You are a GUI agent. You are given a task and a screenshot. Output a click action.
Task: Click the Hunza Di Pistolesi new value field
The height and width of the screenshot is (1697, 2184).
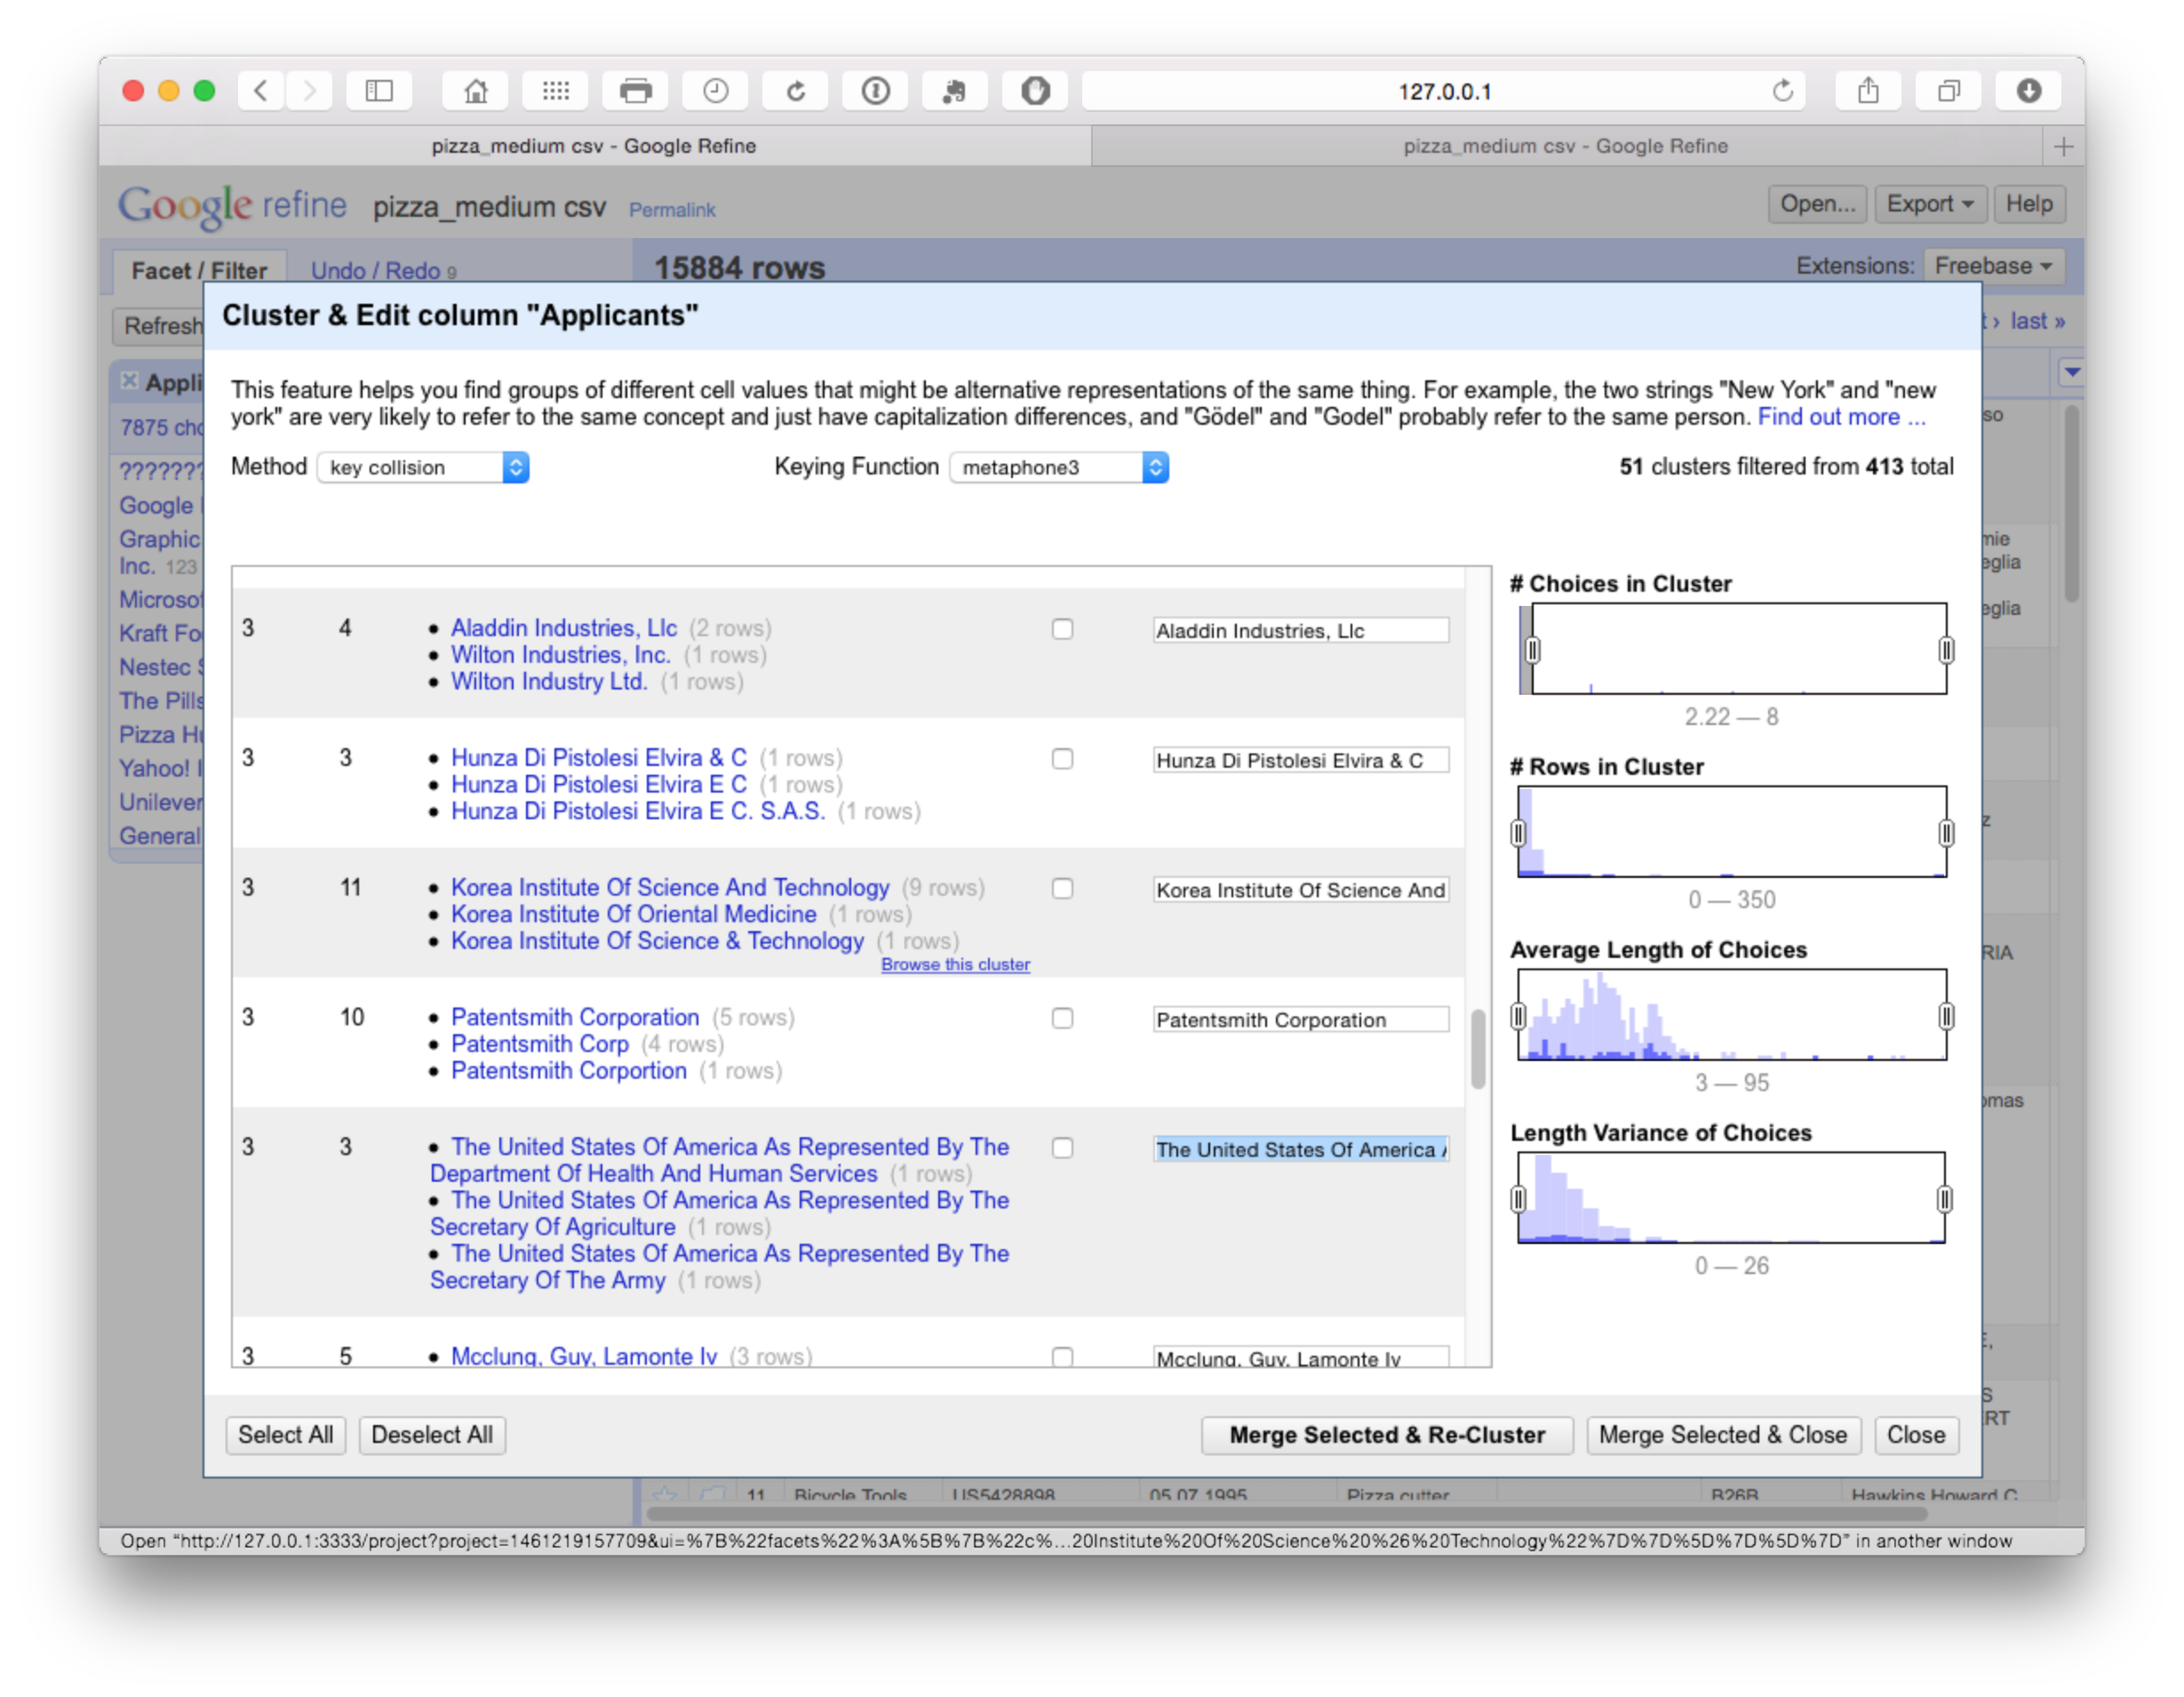click(1300, 760)
